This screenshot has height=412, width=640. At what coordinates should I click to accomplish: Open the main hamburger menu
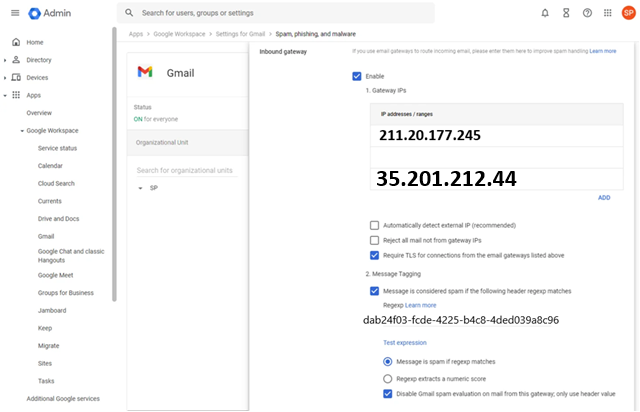tap(15, 13)
